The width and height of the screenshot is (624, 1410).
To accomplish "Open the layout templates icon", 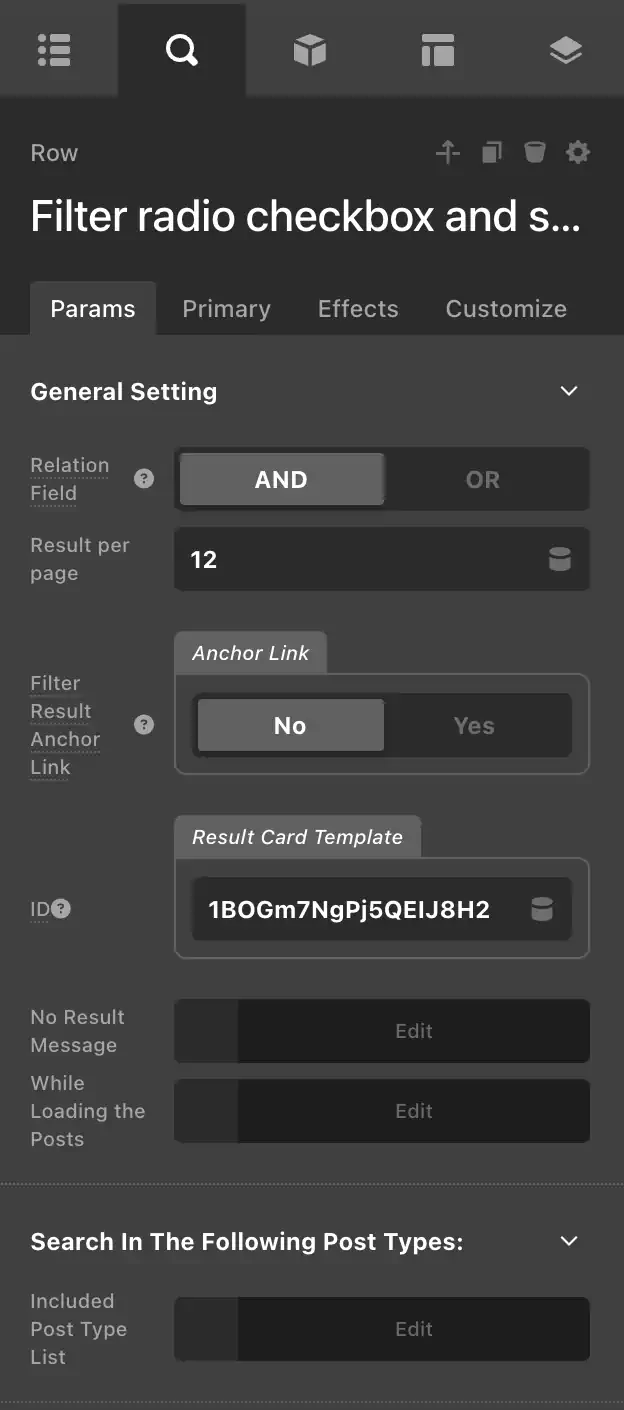I will [438, 50].
